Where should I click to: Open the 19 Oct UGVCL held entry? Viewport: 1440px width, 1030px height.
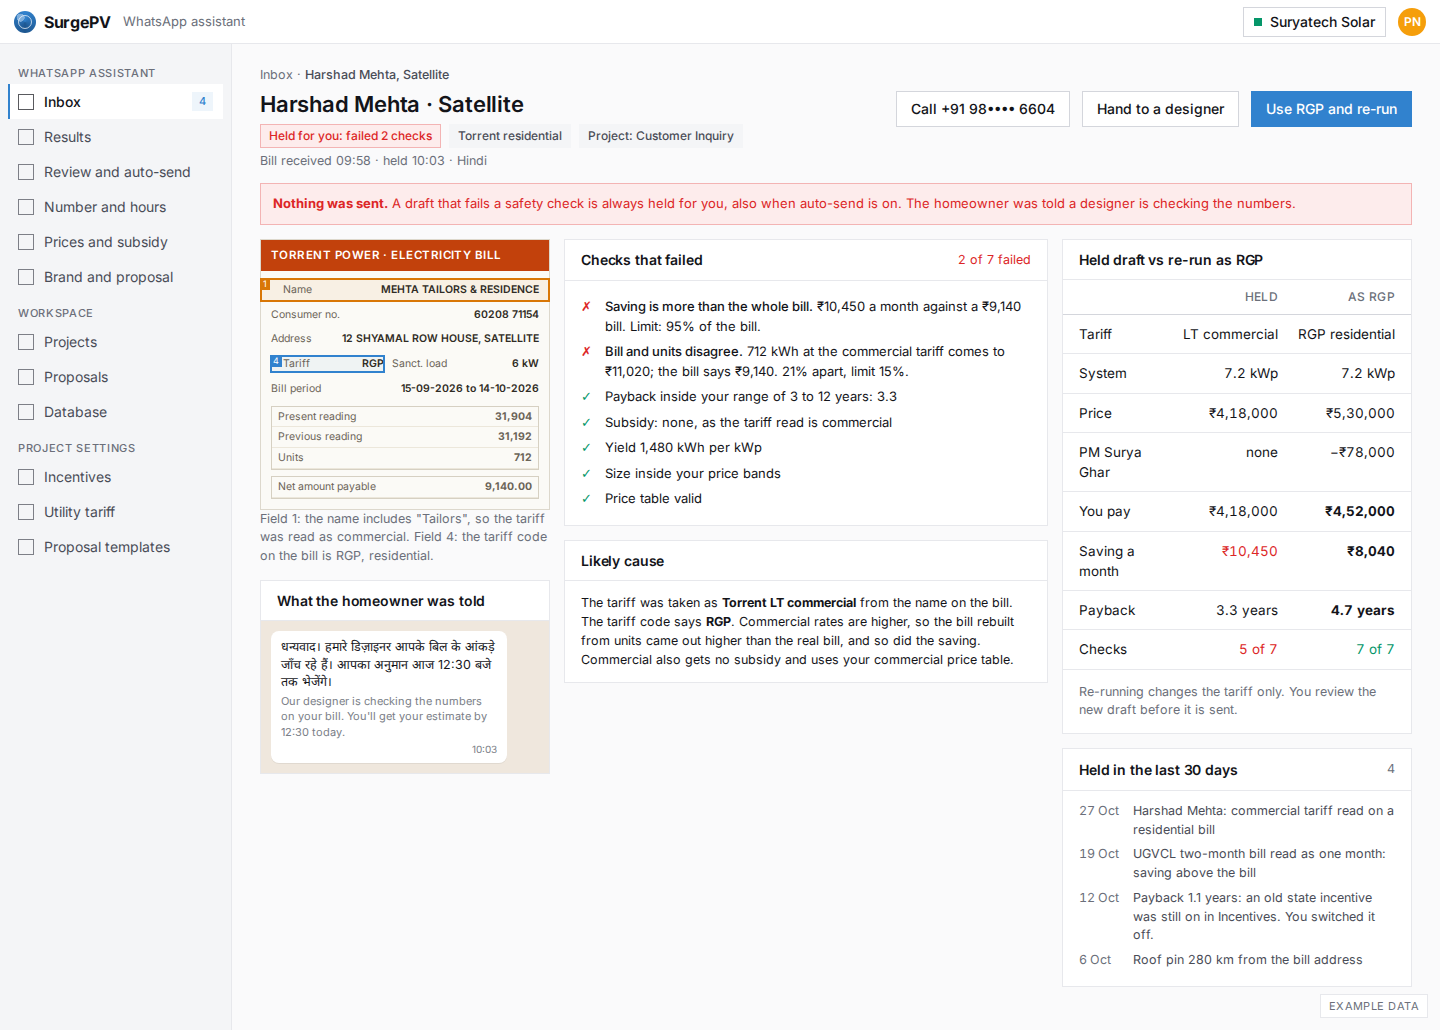(1236, 863)
